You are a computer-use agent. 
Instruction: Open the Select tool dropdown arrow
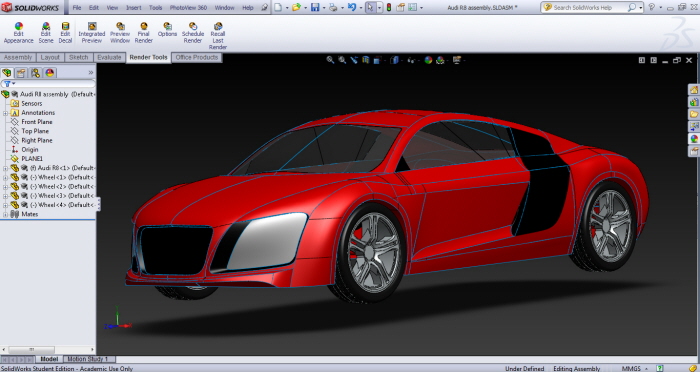coord(379,8)
